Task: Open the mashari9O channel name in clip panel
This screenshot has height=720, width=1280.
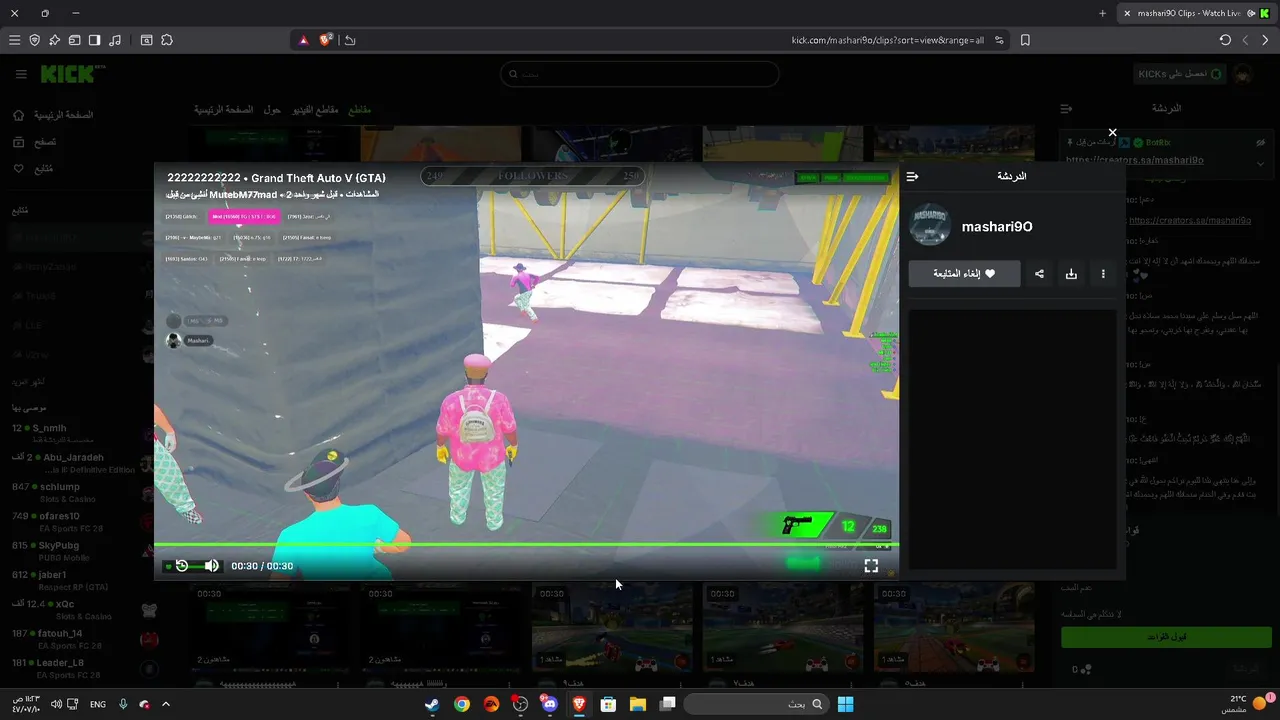Action: click(997, 227)
